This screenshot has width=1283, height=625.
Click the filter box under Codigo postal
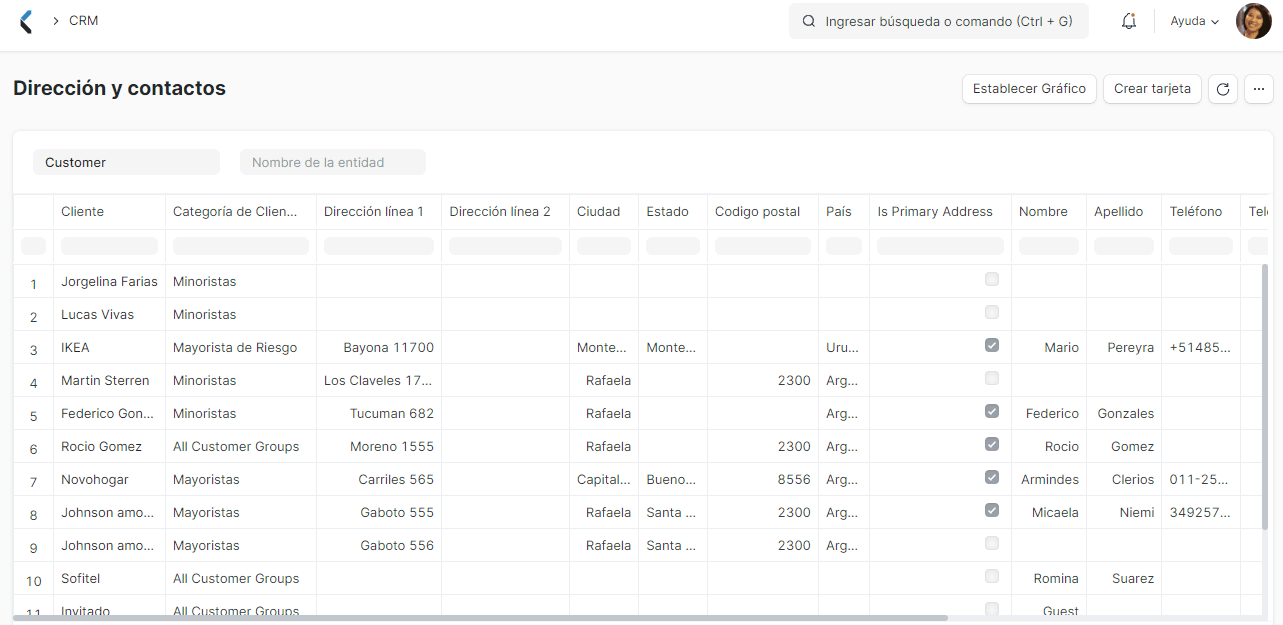coord(763,246)
